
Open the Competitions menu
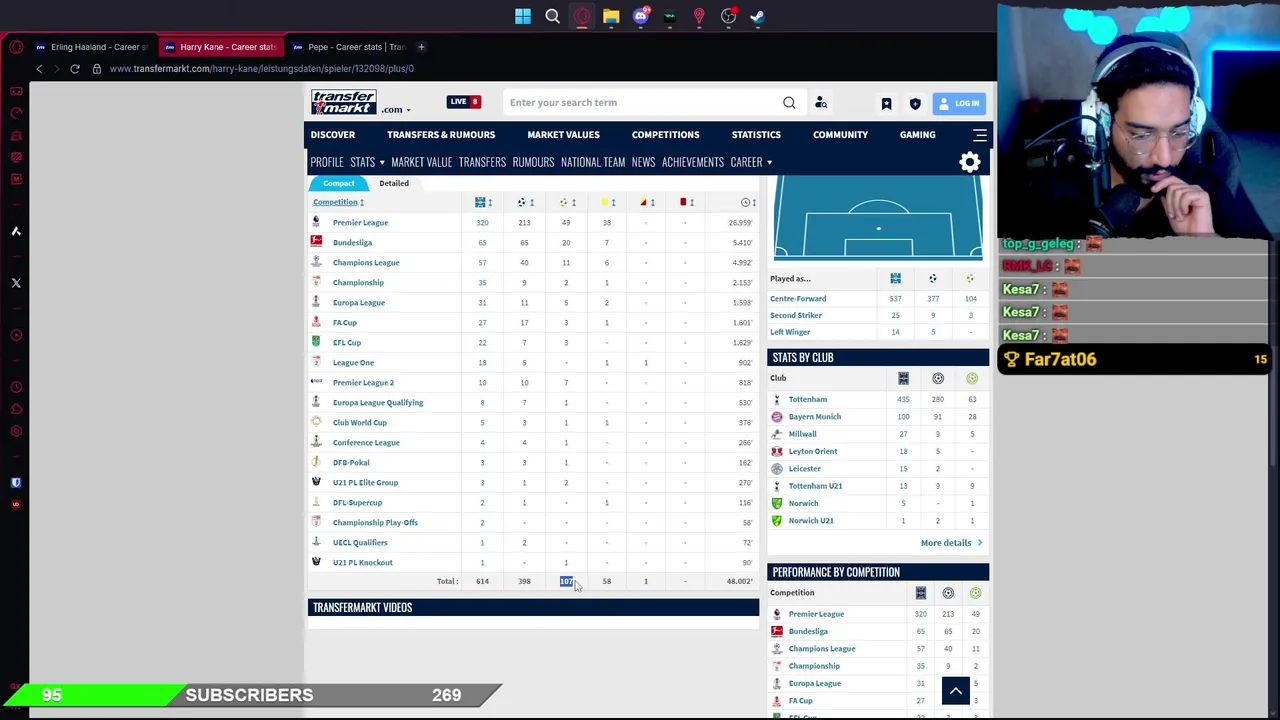click(x=665, y=135)
